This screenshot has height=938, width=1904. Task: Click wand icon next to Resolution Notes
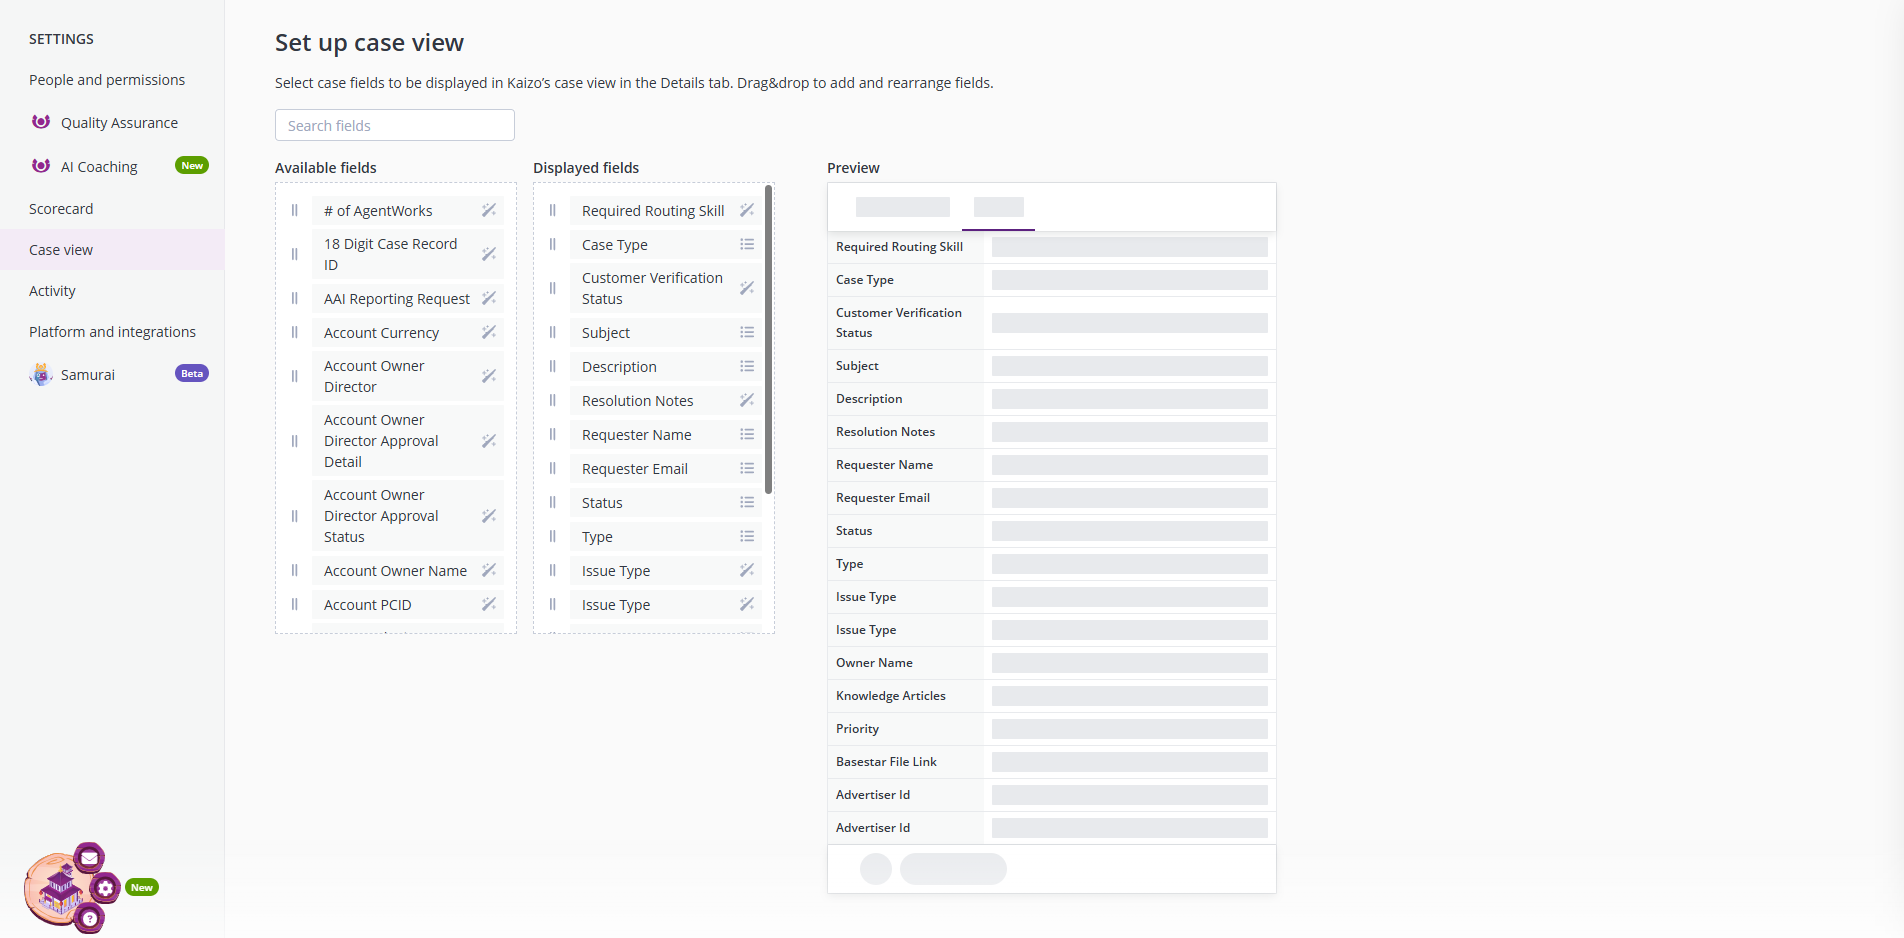point(747,400)
